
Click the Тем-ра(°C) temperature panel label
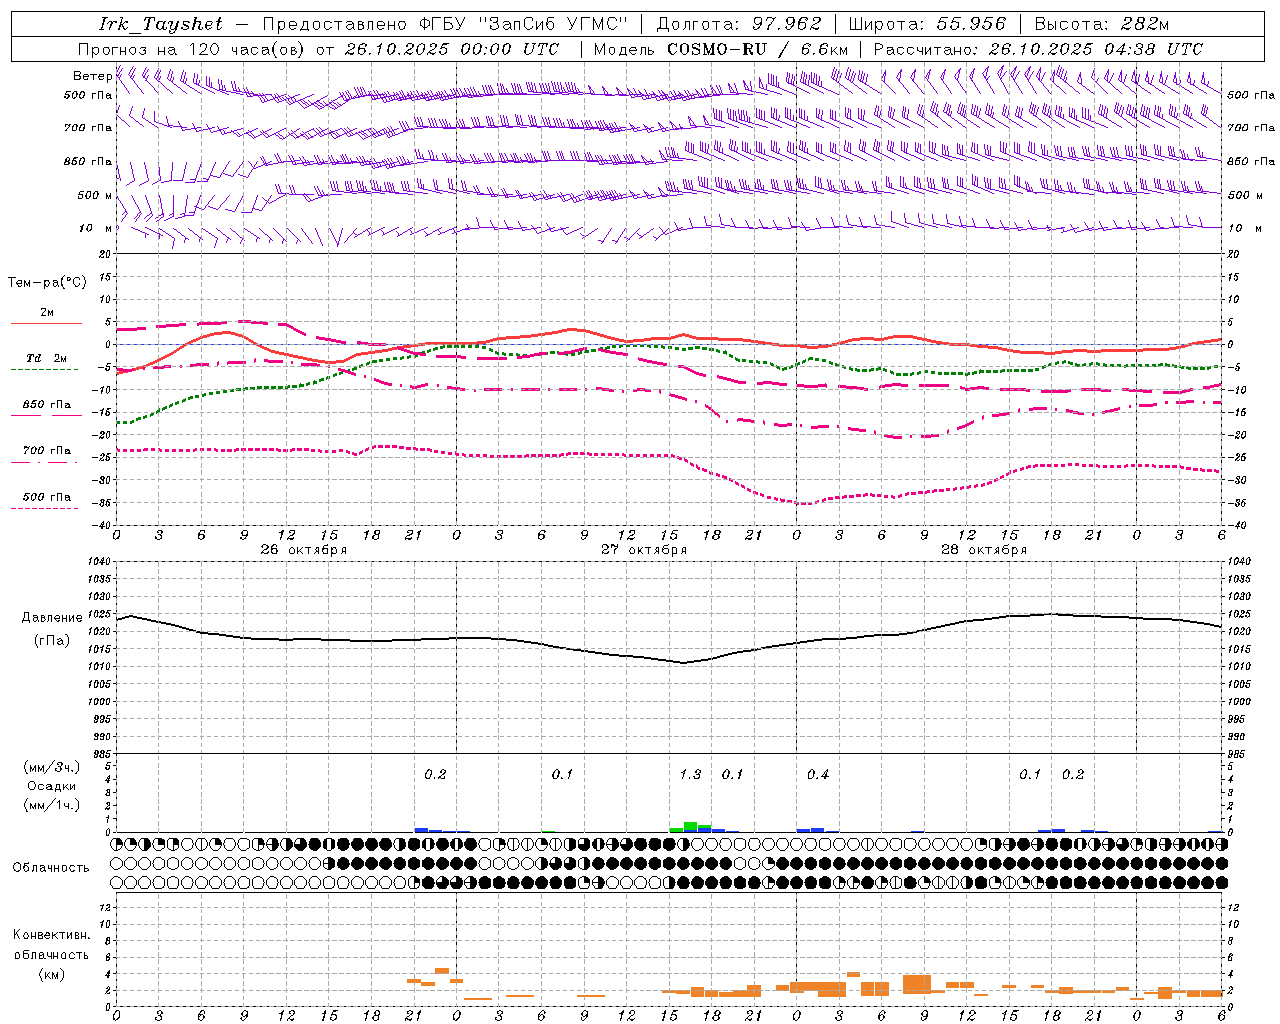47,283
